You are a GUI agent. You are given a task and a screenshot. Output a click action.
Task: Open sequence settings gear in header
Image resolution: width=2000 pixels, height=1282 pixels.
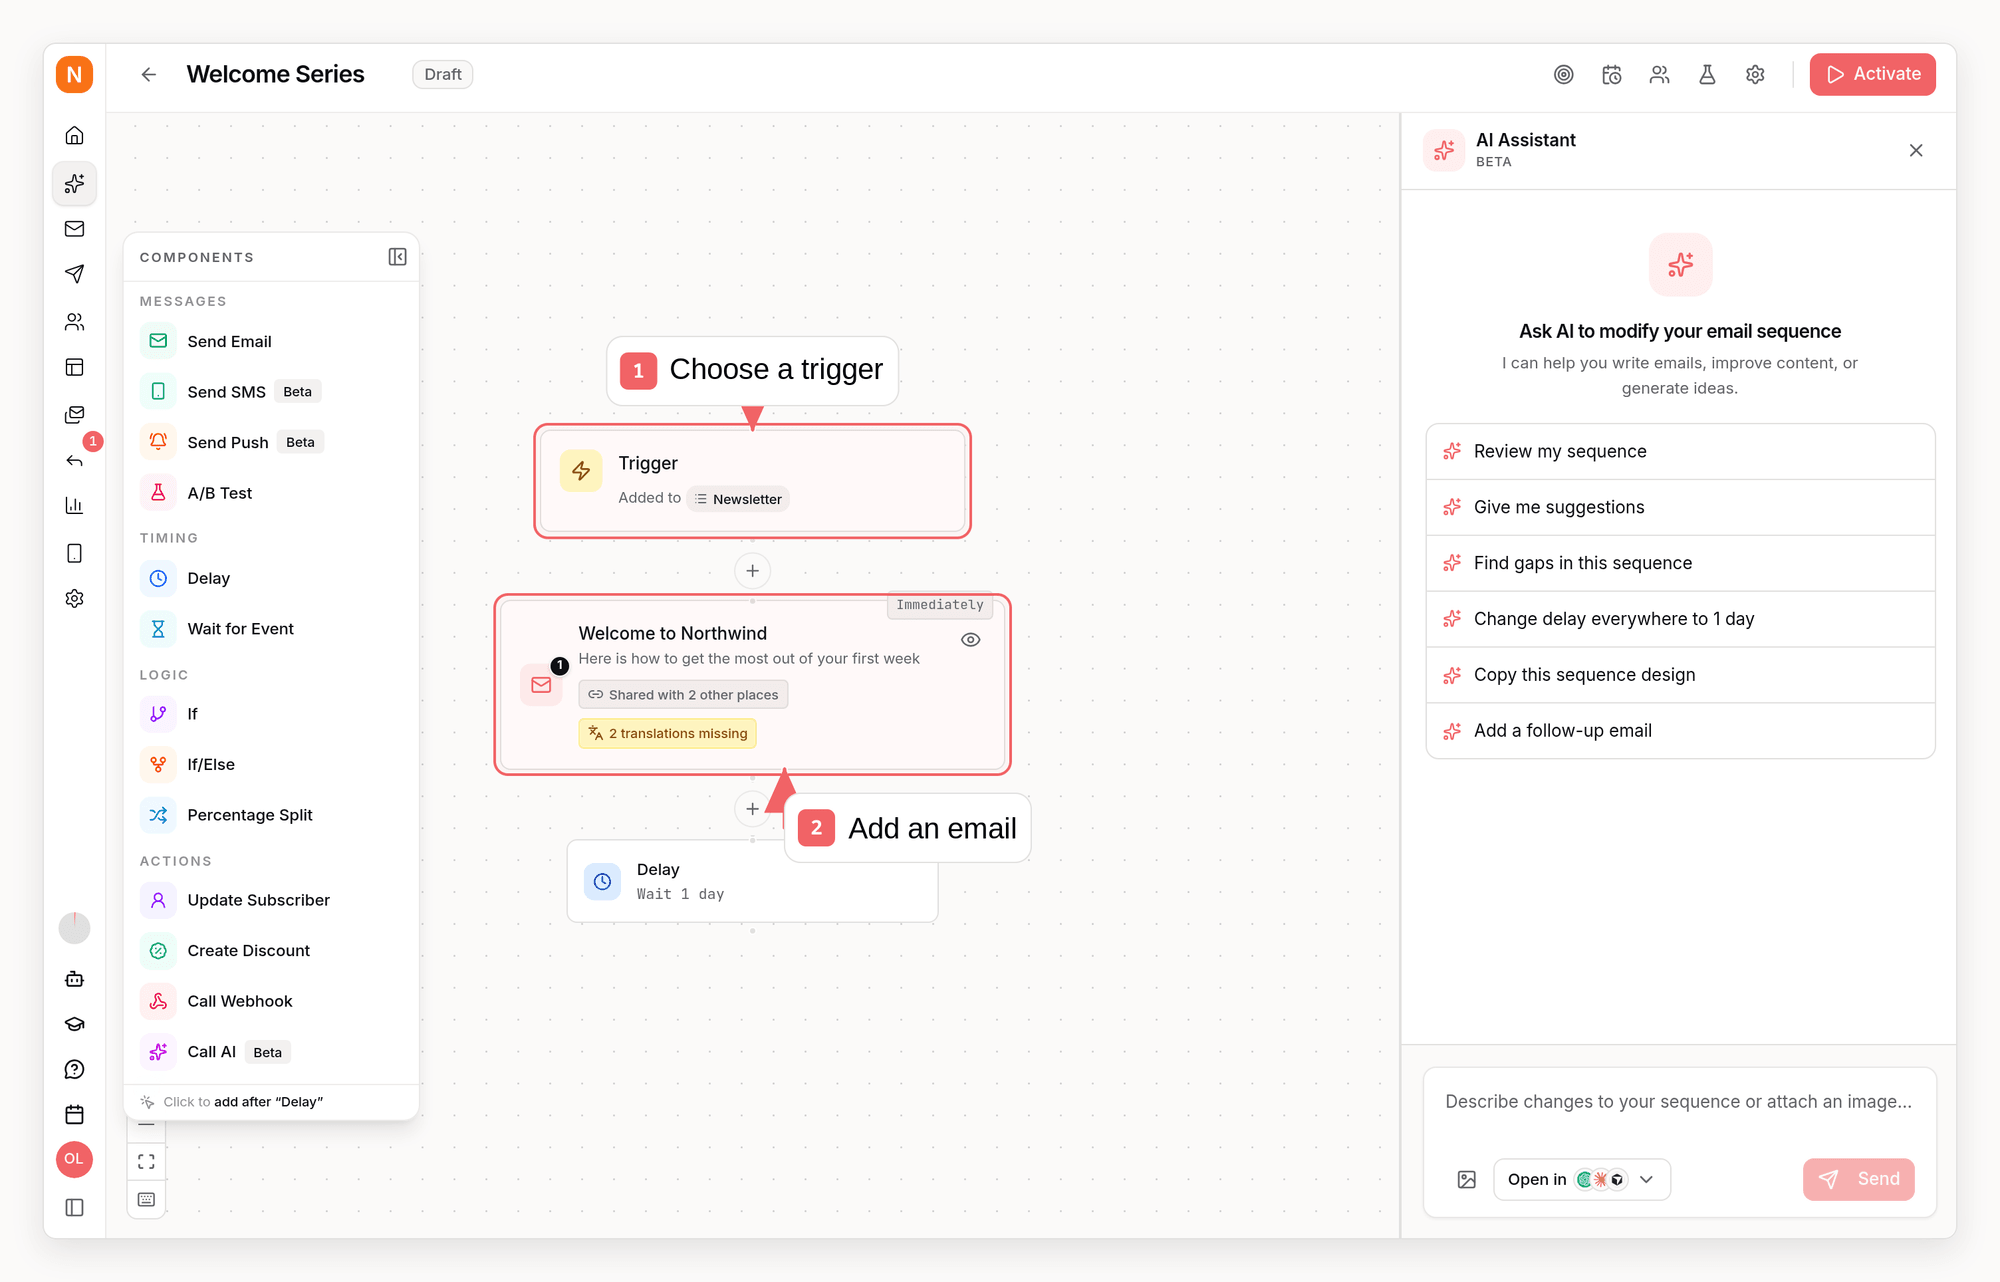(x=1756, y=75)
